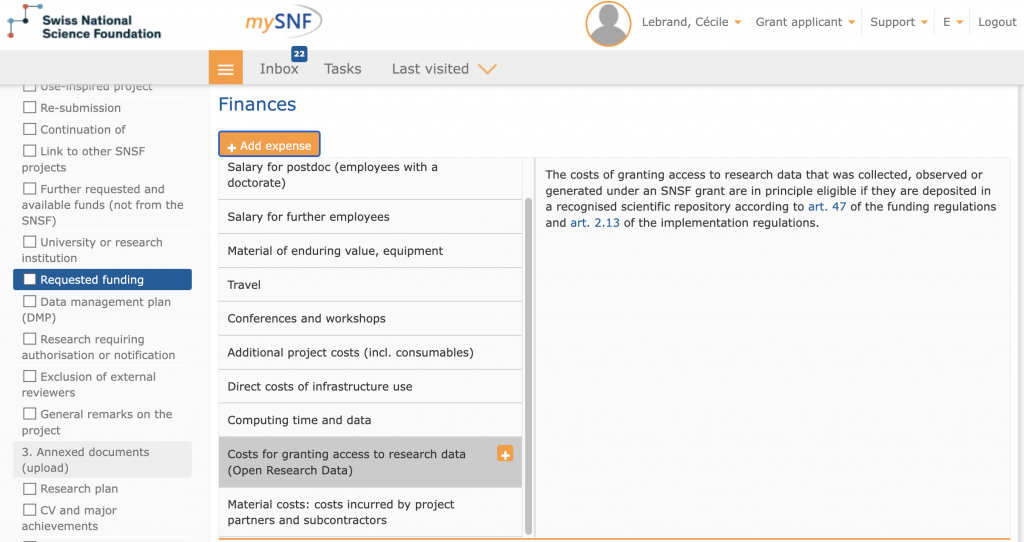Expand the Grant applicant role dropdown
1024x542 pixels.
(x=805, y=22)
